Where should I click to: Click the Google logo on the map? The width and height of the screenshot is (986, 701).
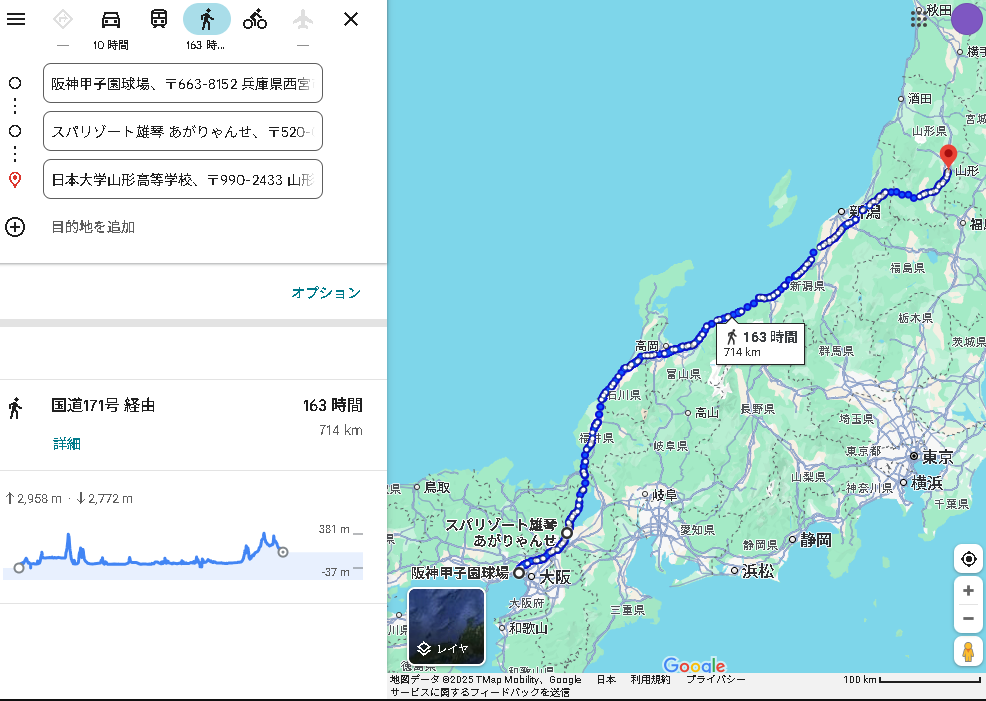(694, 665)
